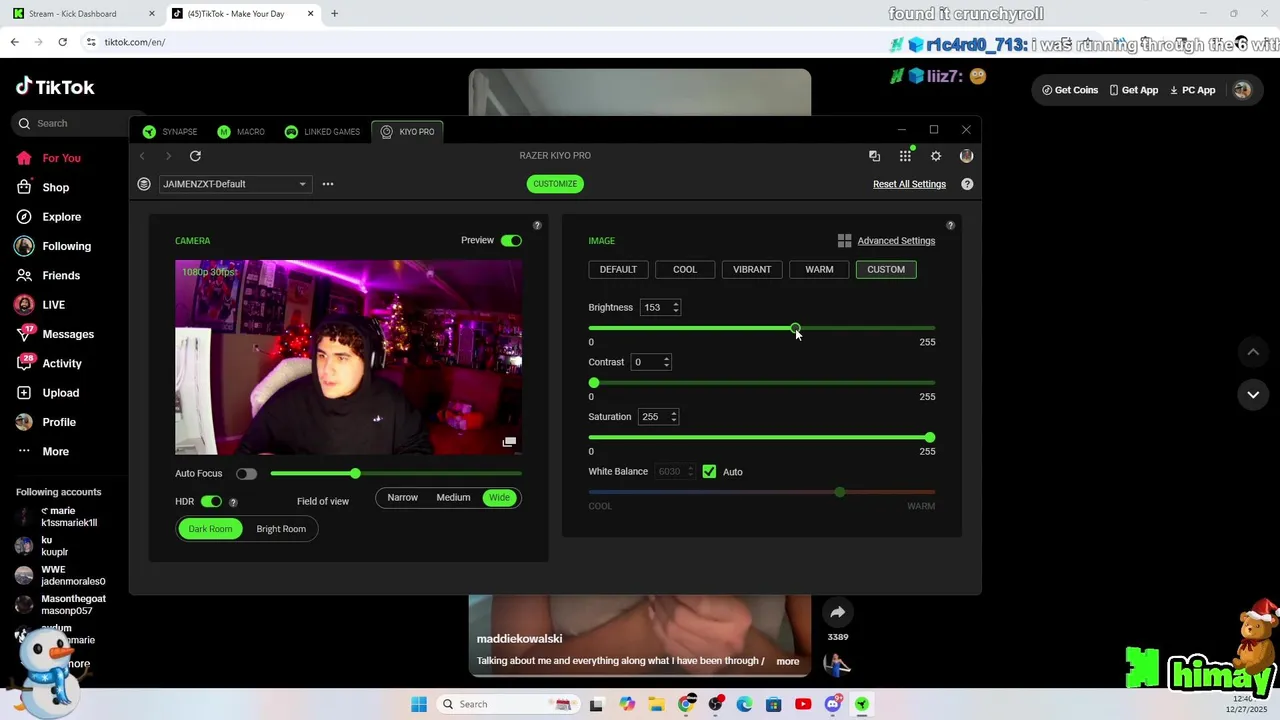Expand the video caption with more
Screen dimensions: 1280x720
point(788,662)
